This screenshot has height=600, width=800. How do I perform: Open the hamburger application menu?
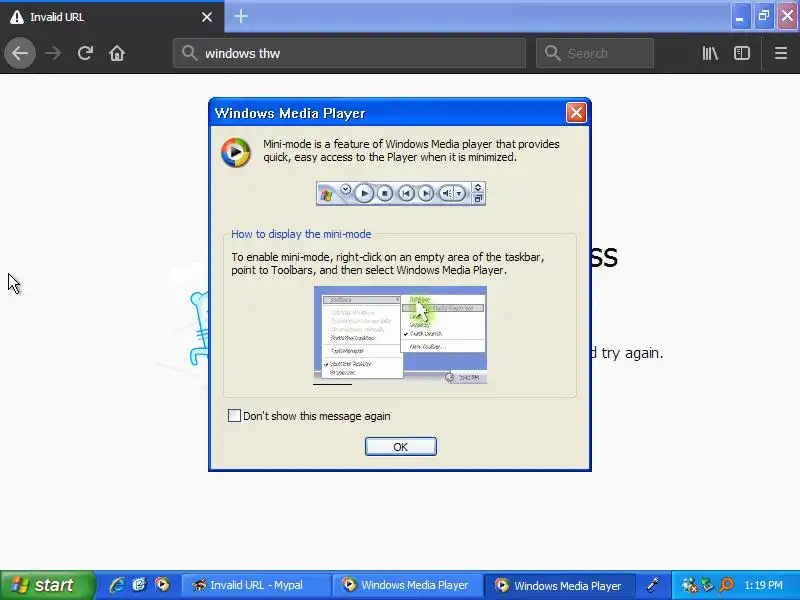coord(781,53)
